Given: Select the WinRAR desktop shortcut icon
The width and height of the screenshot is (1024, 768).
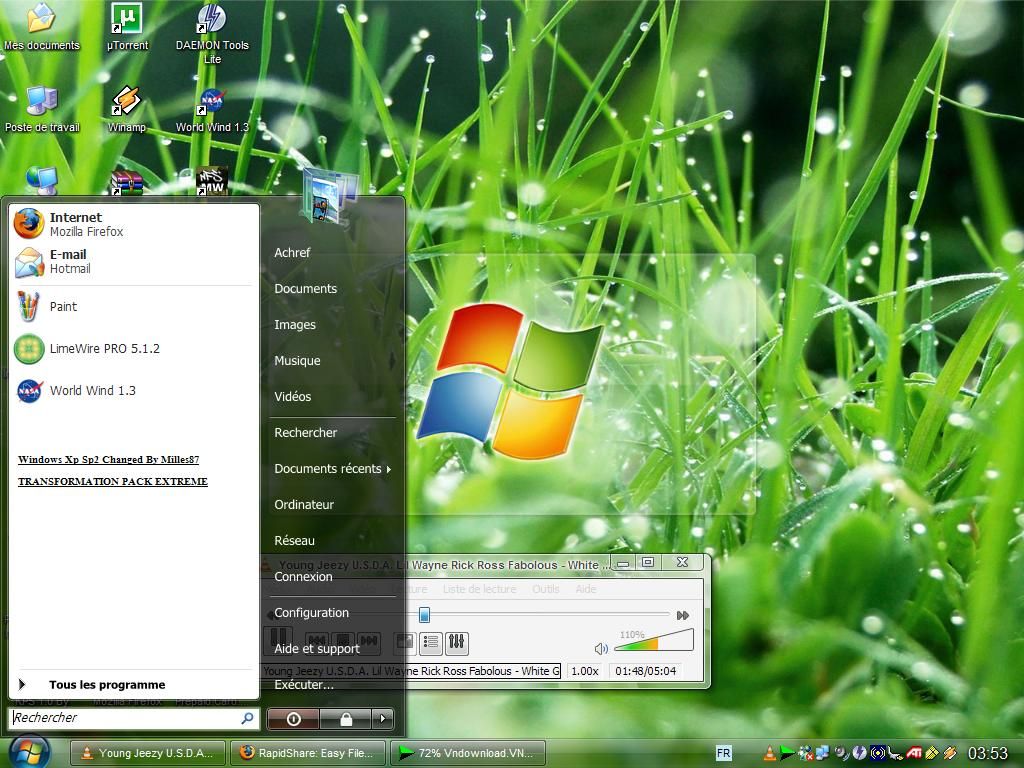Looking at the screenshot, I should click(x=127, y=182).
